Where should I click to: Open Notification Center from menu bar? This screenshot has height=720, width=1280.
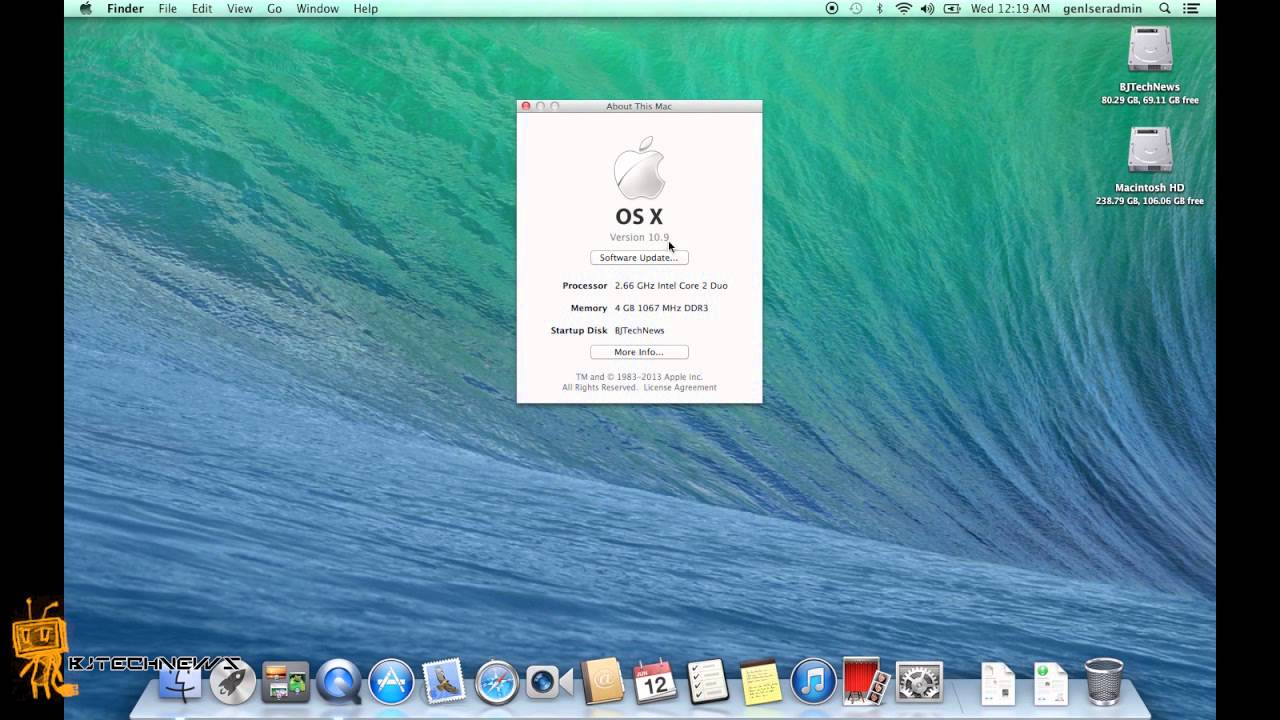(x=1191, y=9)
